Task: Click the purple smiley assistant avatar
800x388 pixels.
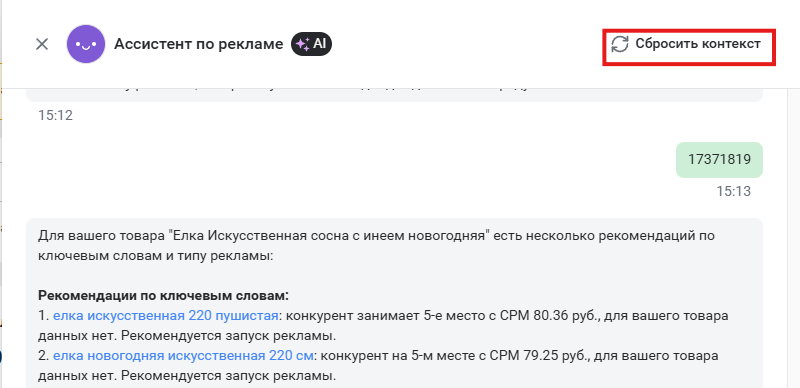Action: (x=86, y=44)
